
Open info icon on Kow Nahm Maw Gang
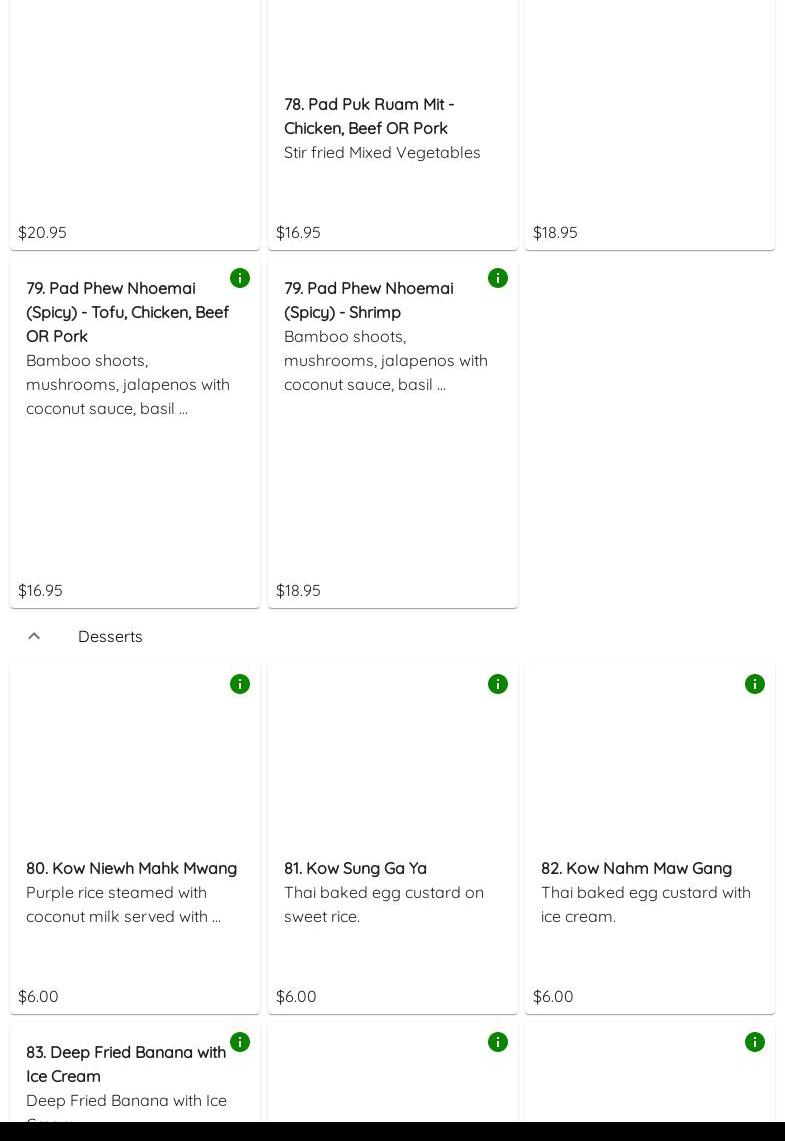point(755,684)
